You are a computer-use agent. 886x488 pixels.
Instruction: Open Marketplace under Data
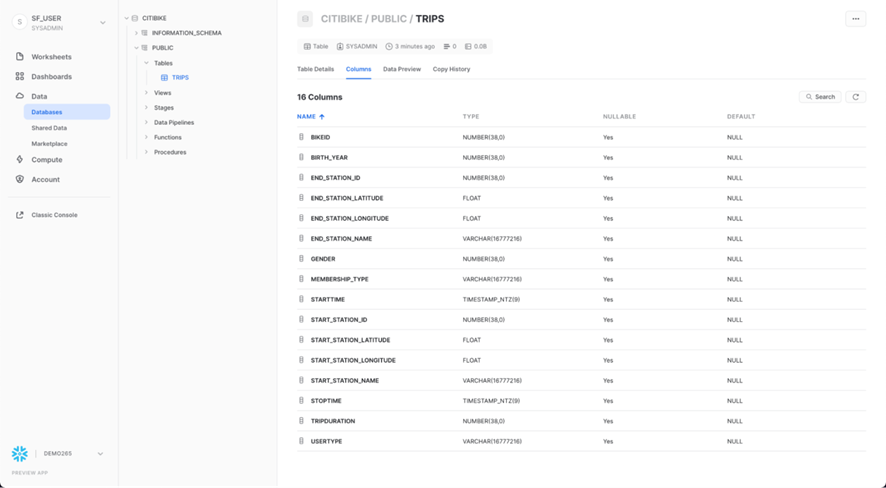pos(49,144)
